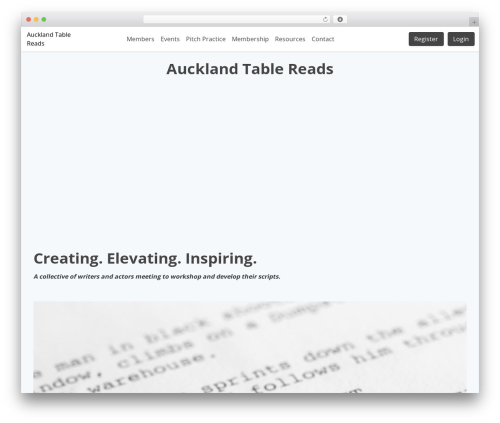This screenshot has height=423, width=500.
Task: Click the Creating. Elevating. Inspiring. headline
Action: (x=145, y=259)
